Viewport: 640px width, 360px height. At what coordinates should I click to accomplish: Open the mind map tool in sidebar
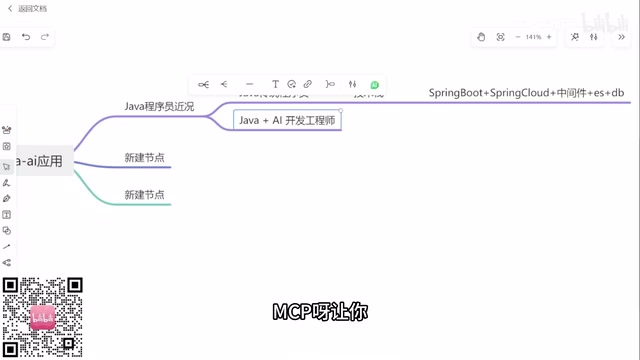(x=7, y=262)
